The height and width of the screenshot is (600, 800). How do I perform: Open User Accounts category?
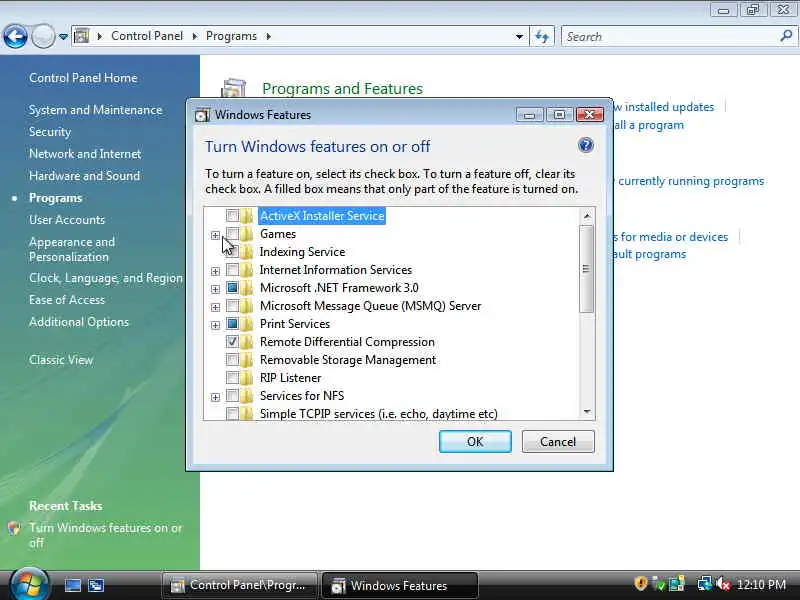tap(67, 220)
